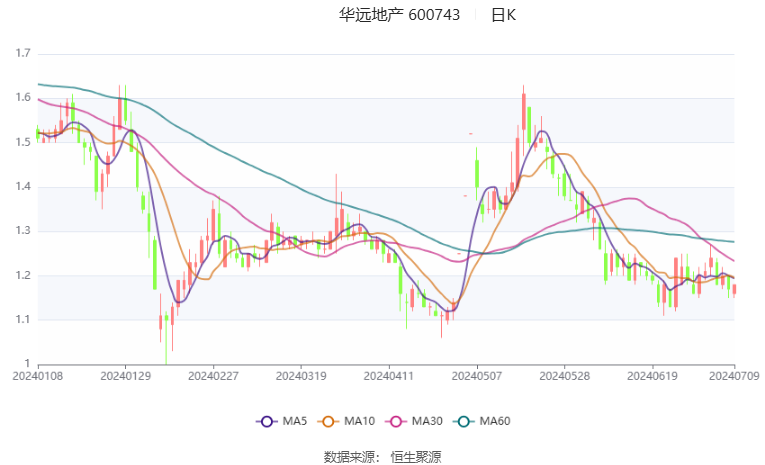Screen dimensions: 765x465
Task: Click the x-axis date 20240528
Action: [564, 376]
